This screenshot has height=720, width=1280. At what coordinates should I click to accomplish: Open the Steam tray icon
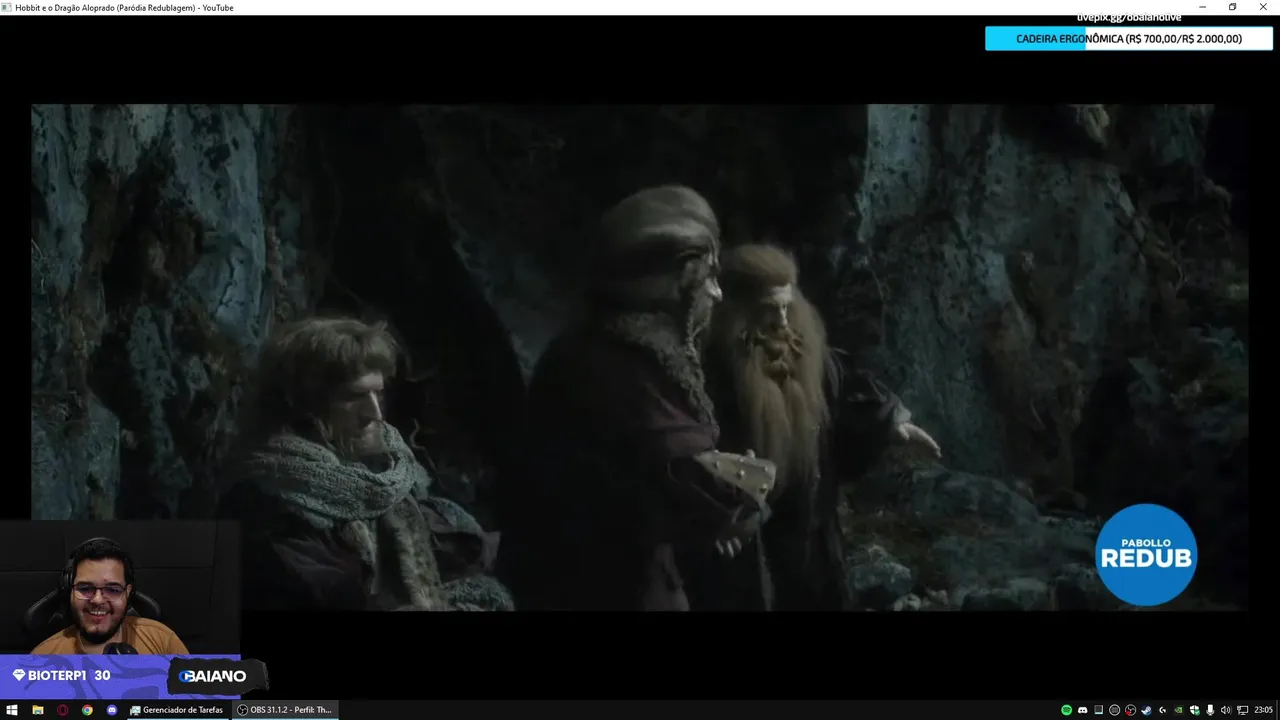1146,710
